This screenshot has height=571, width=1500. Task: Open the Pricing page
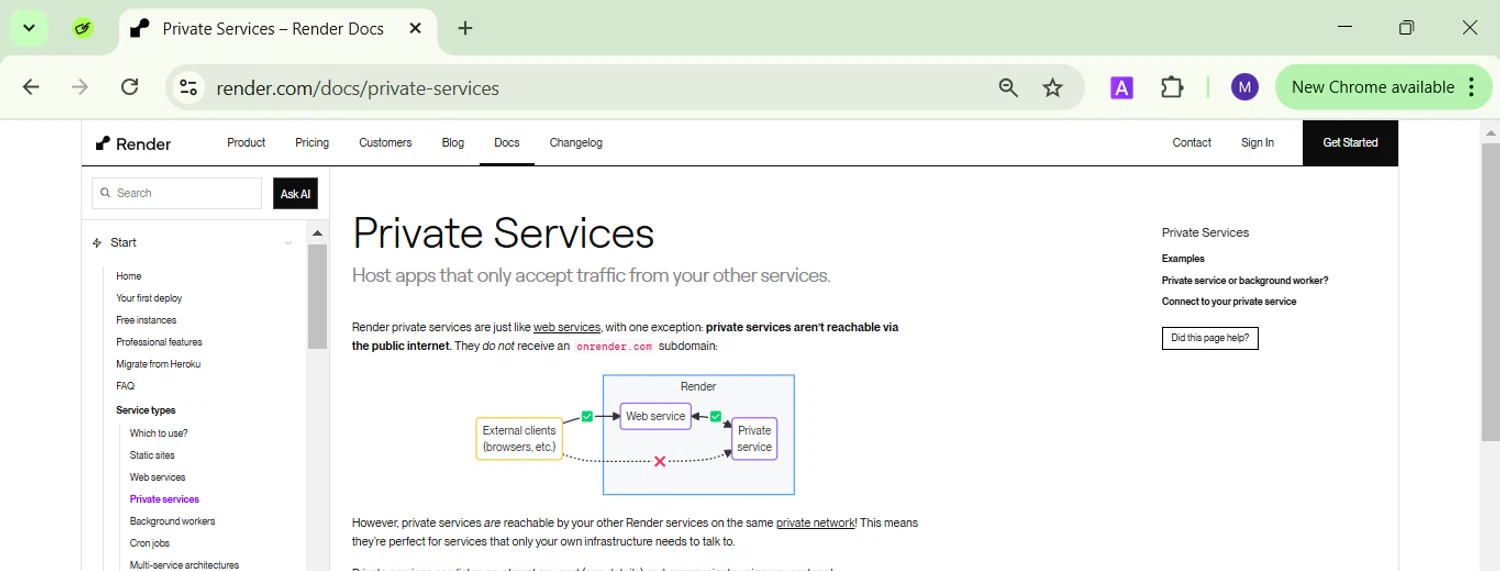tap(312, 143)
